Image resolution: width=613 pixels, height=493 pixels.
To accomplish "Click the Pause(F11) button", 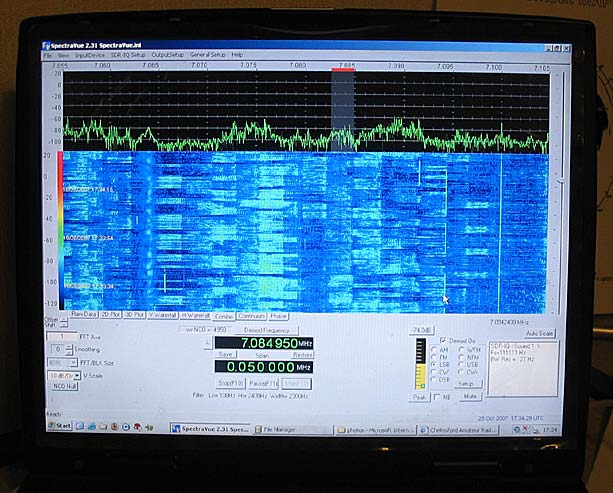I will coord(263,384).
